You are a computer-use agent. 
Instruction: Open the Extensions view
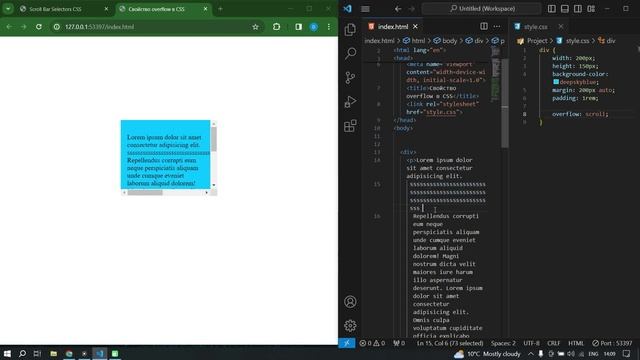[x=350, y=126]
